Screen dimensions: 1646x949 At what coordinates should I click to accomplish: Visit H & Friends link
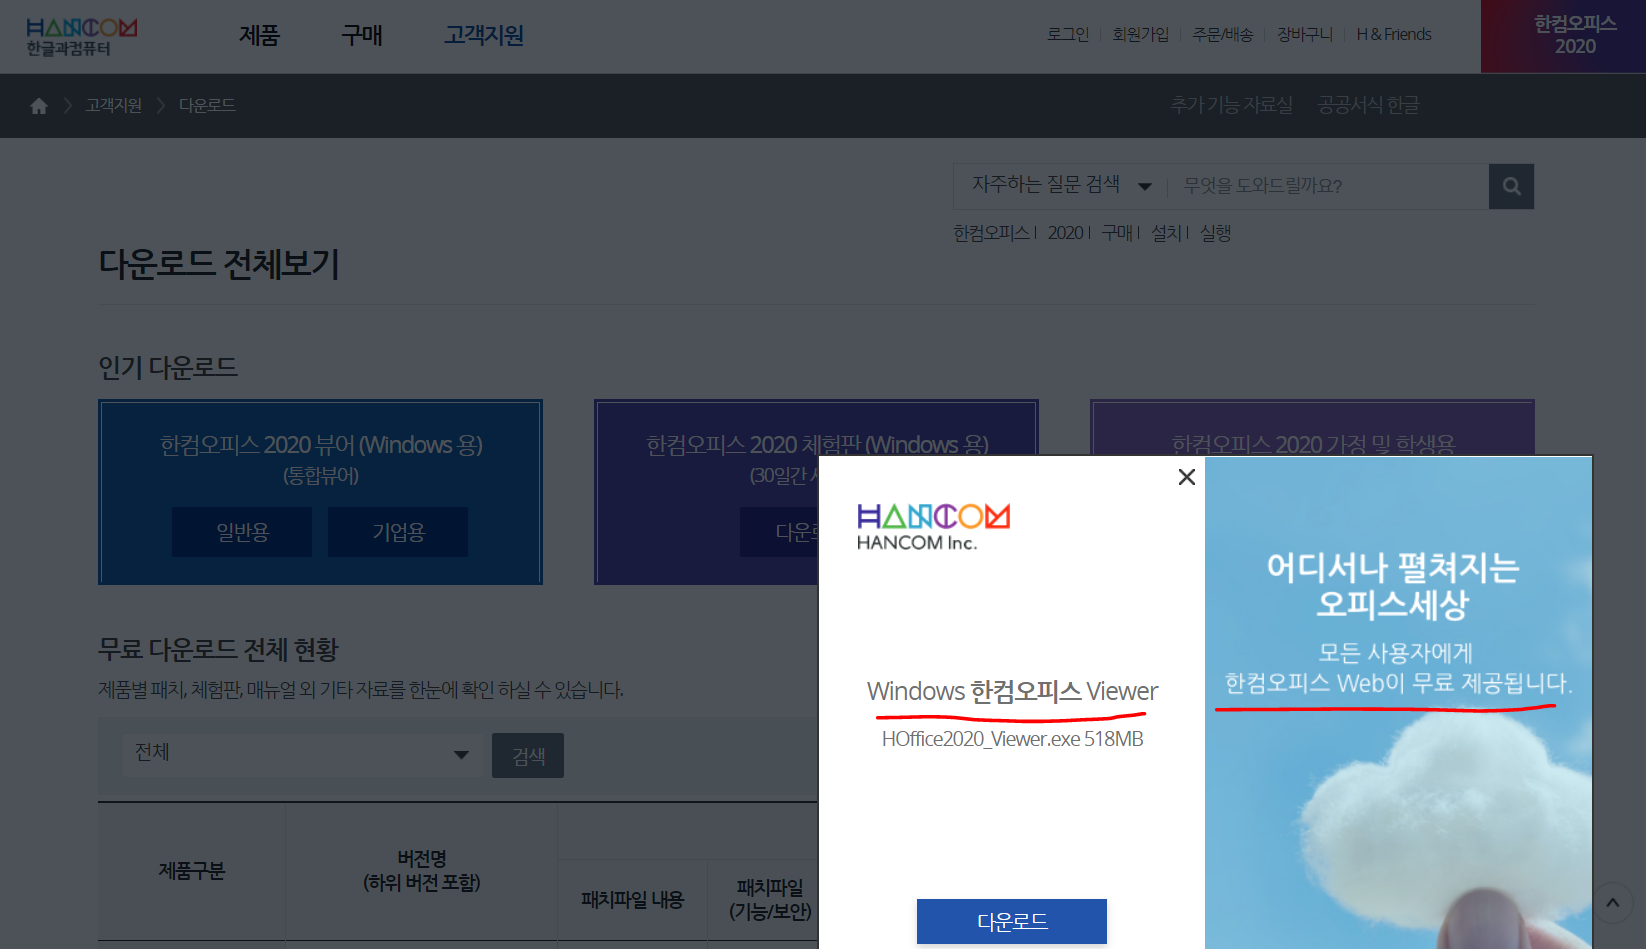click(x=1394, y=35)
